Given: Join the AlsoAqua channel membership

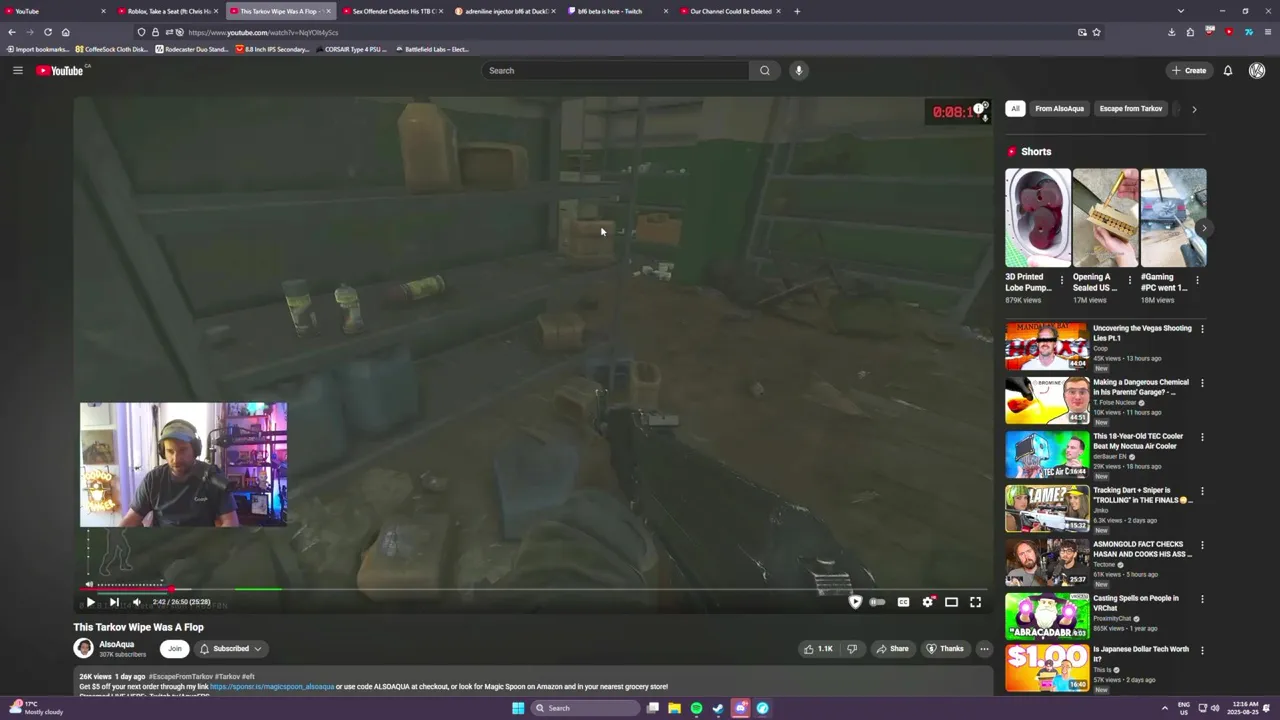Looking at the screenshot, I should (x=175, y=648).
